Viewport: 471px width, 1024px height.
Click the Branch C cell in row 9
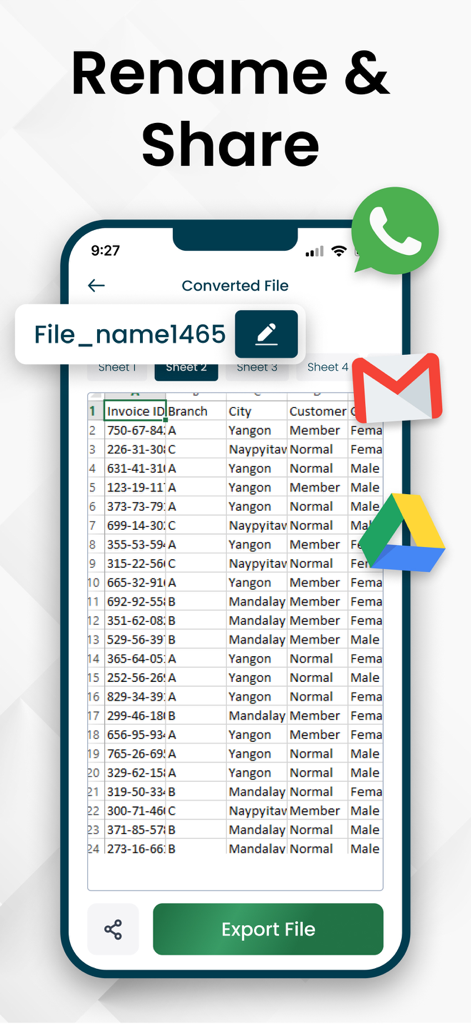coord(197,564)
